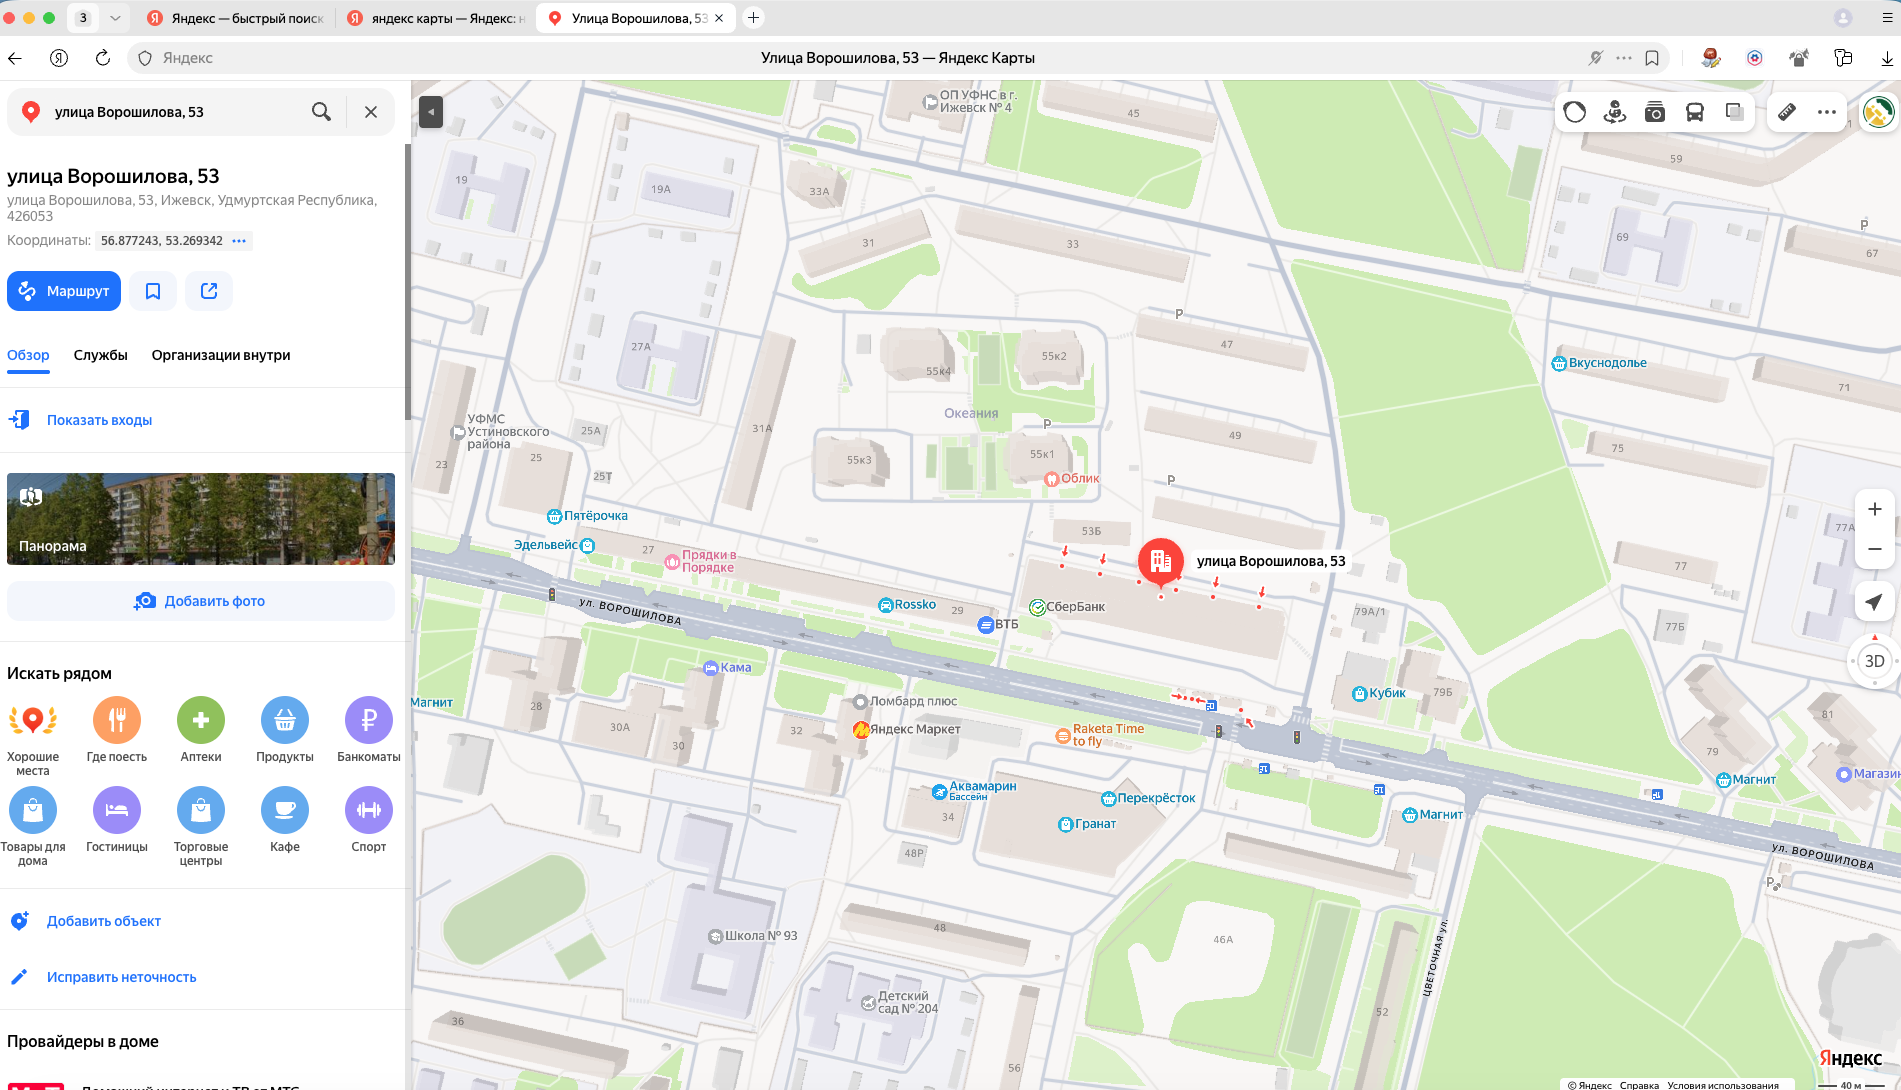Search nearby Хорошие места category
This screenshot has height=1090, width=1901.
(33, 736)
